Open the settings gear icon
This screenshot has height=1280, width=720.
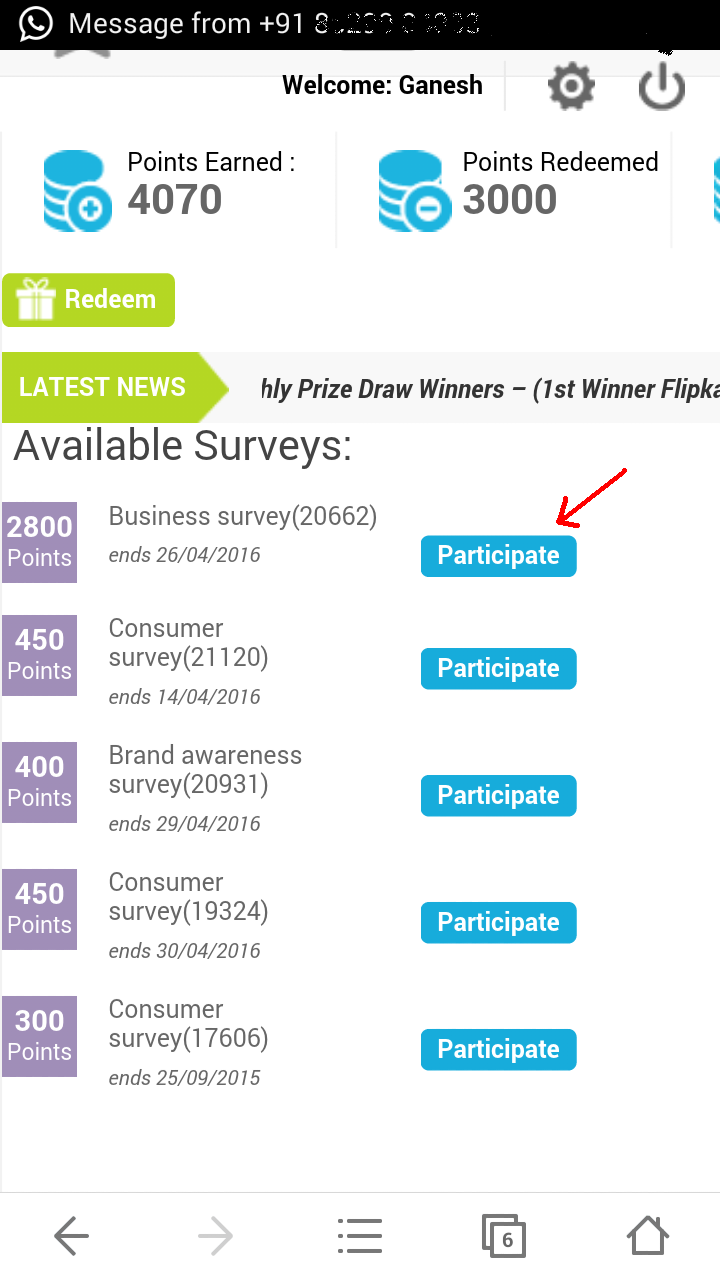tap(572, 87)
